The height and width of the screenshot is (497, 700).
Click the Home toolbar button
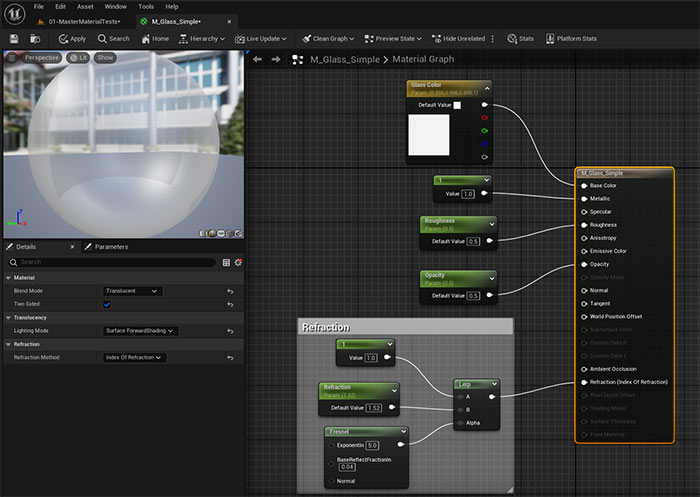tap(155, 39)
